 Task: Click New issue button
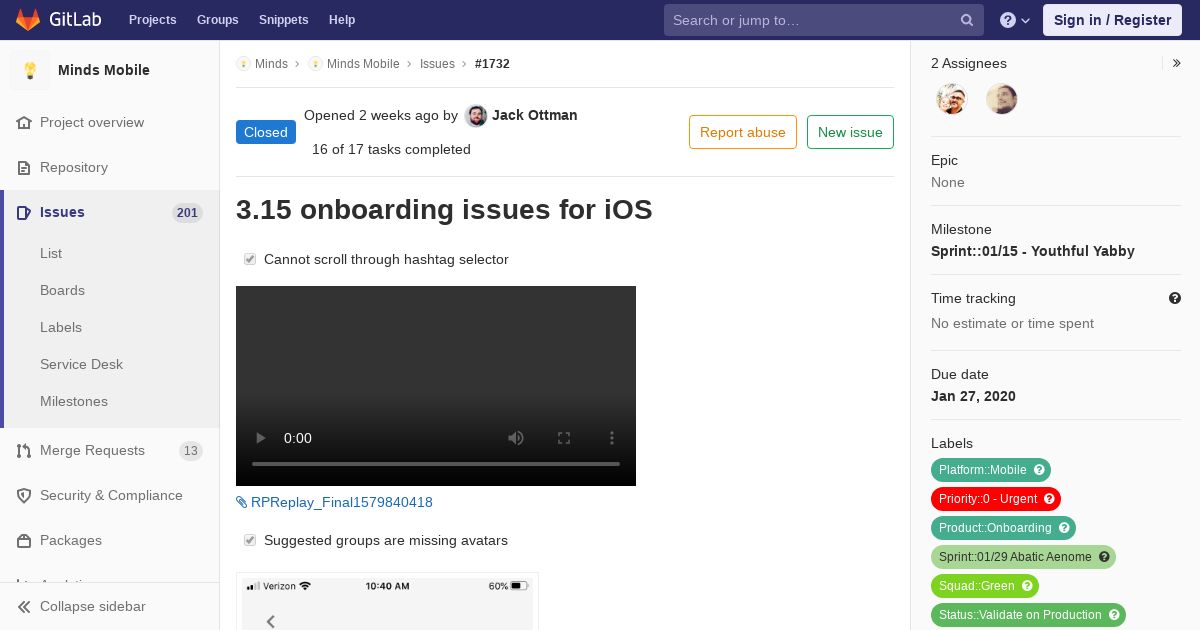click(x=850, y=132)
